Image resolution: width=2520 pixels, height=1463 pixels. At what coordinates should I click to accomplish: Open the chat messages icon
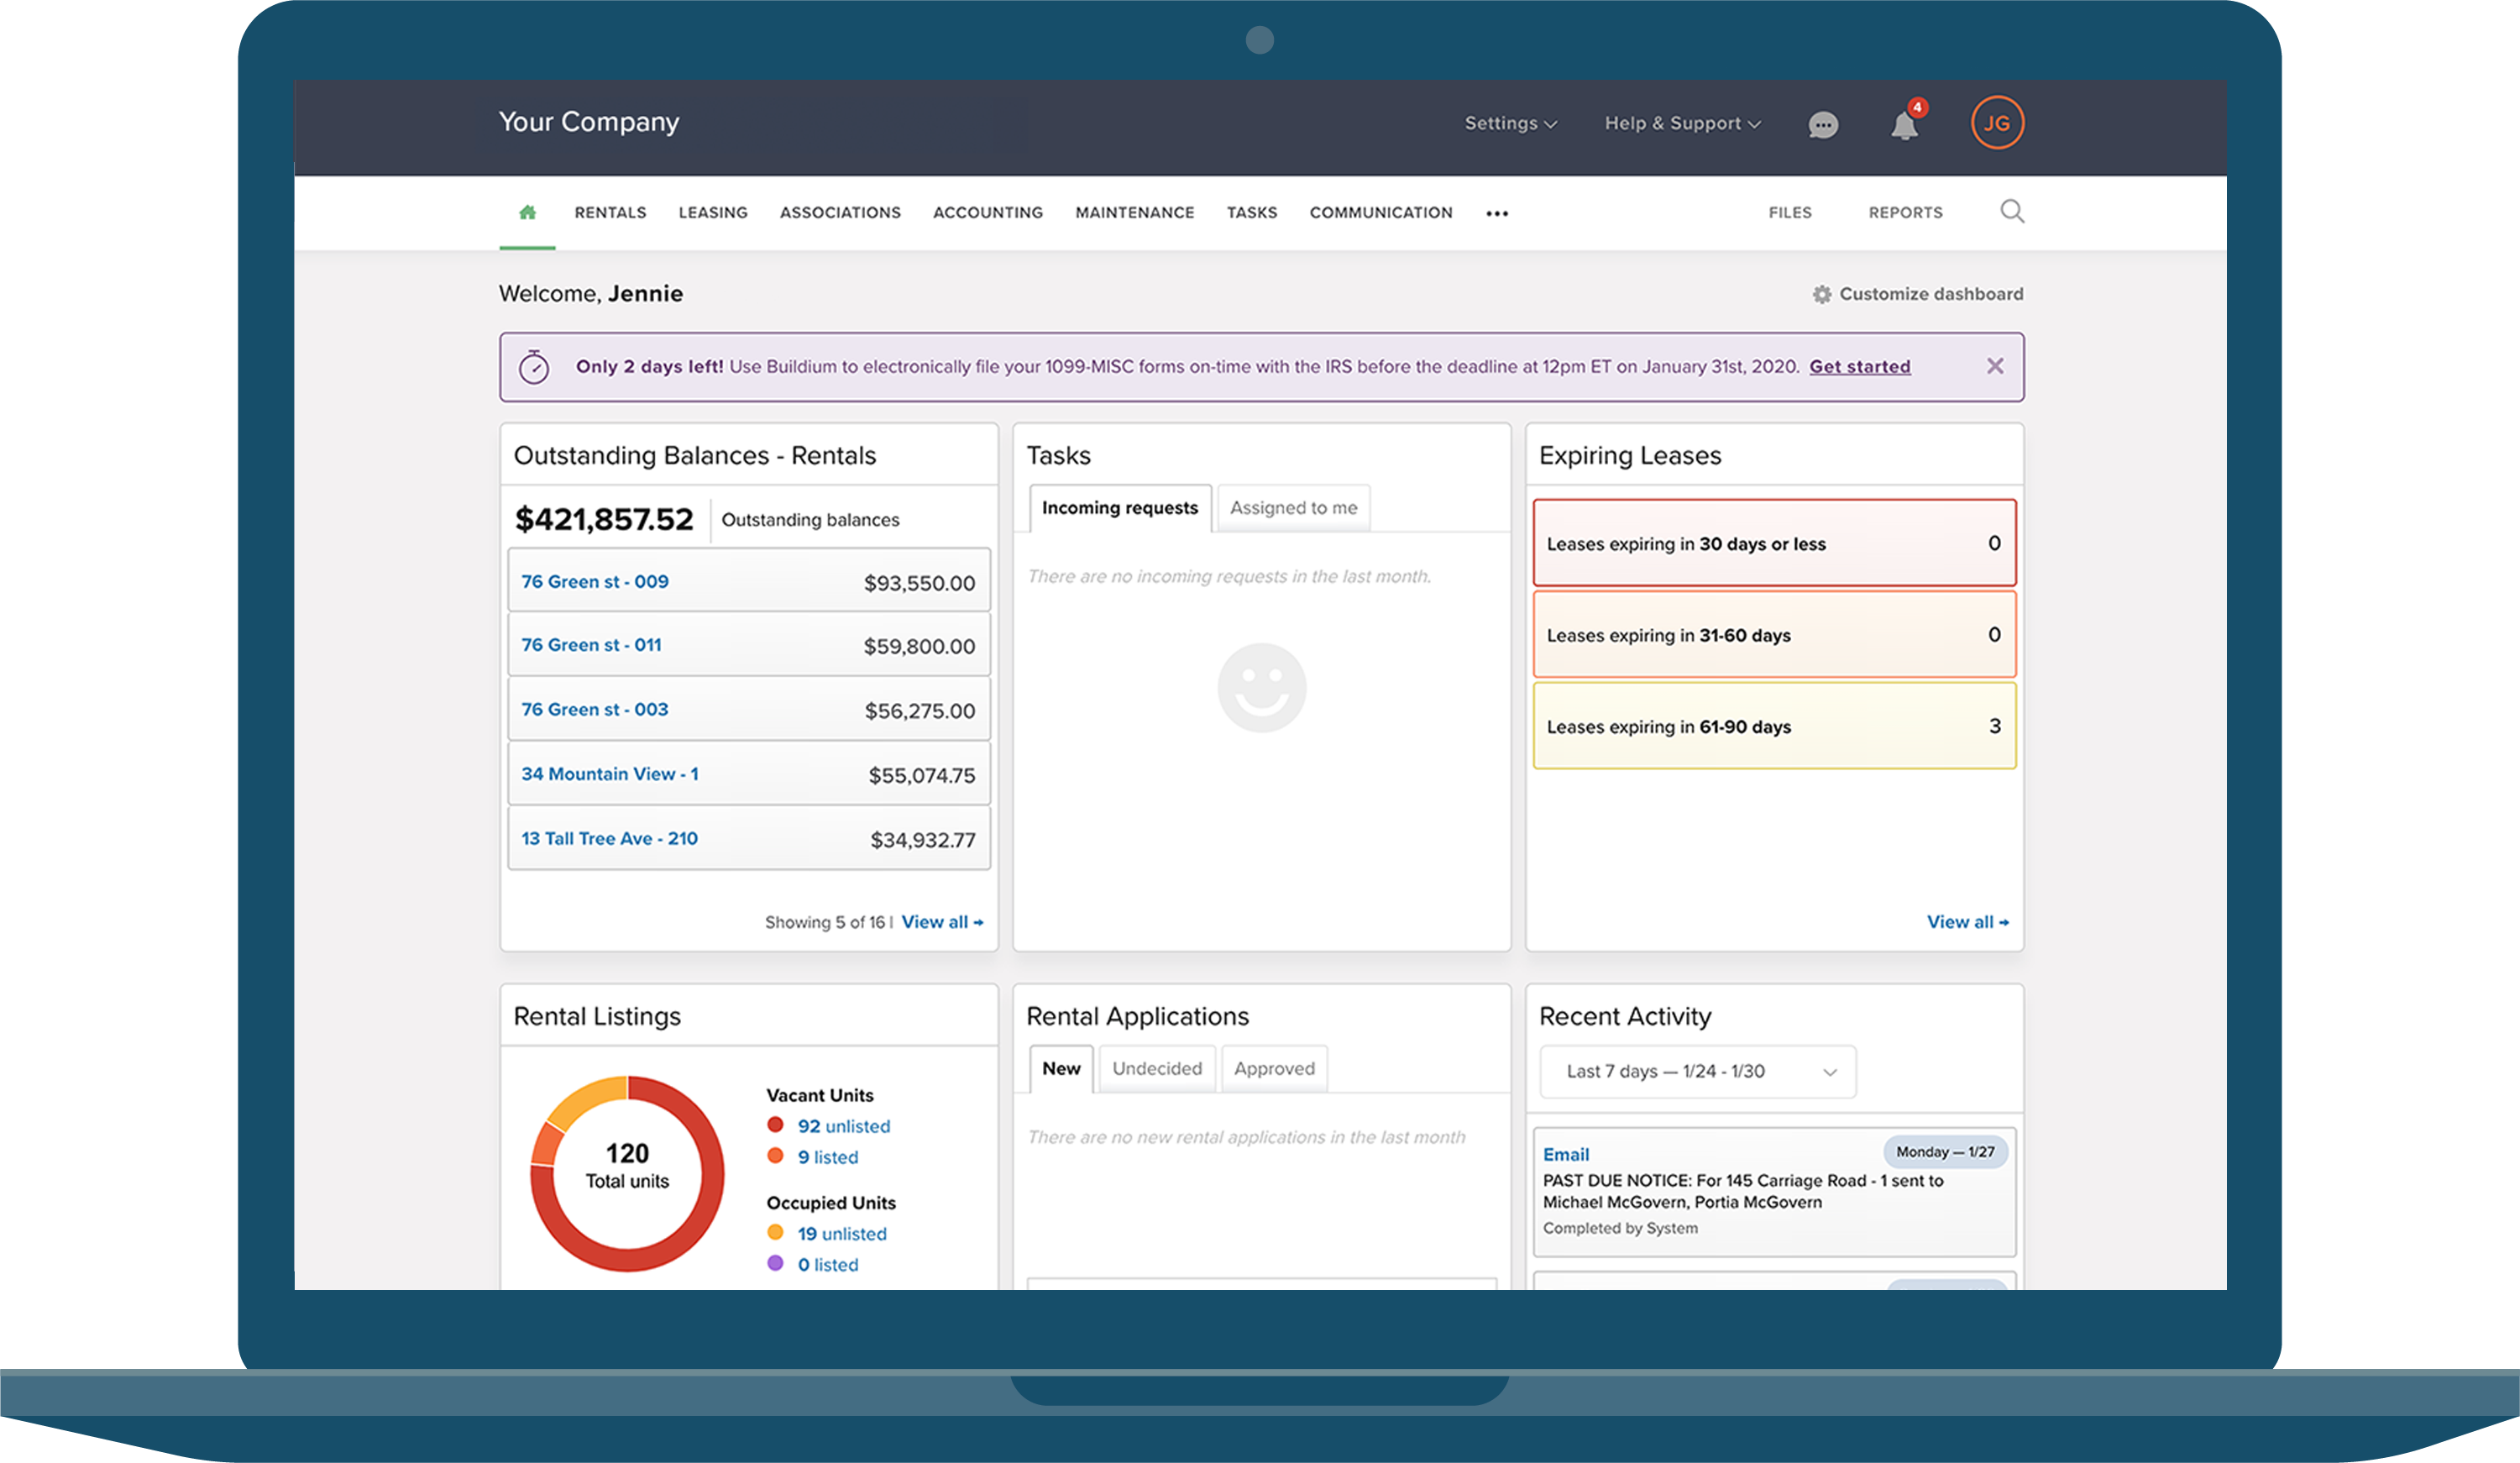coord(1823,124)
